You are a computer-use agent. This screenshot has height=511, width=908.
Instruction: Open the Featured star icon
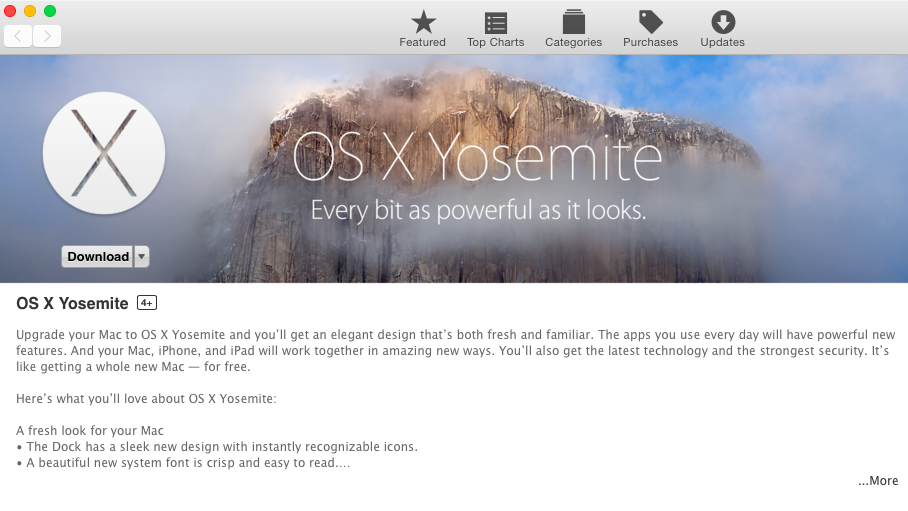pos(423,23)
